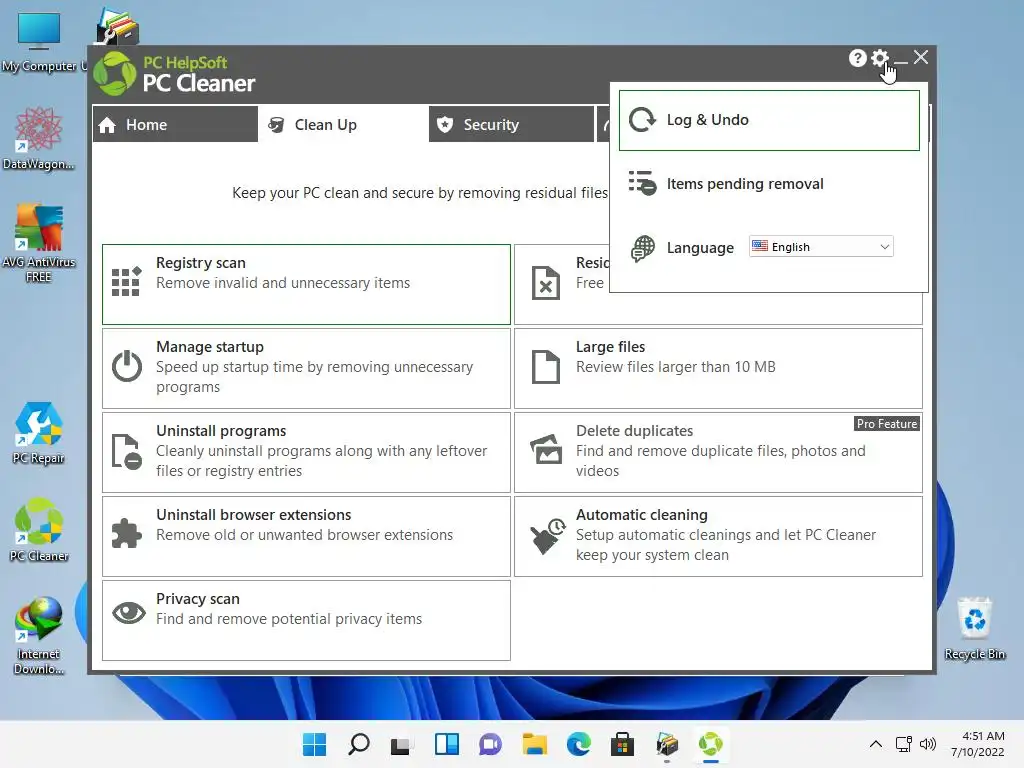
Task: Click the Pro Feature badge
Action: coord(887,424)
